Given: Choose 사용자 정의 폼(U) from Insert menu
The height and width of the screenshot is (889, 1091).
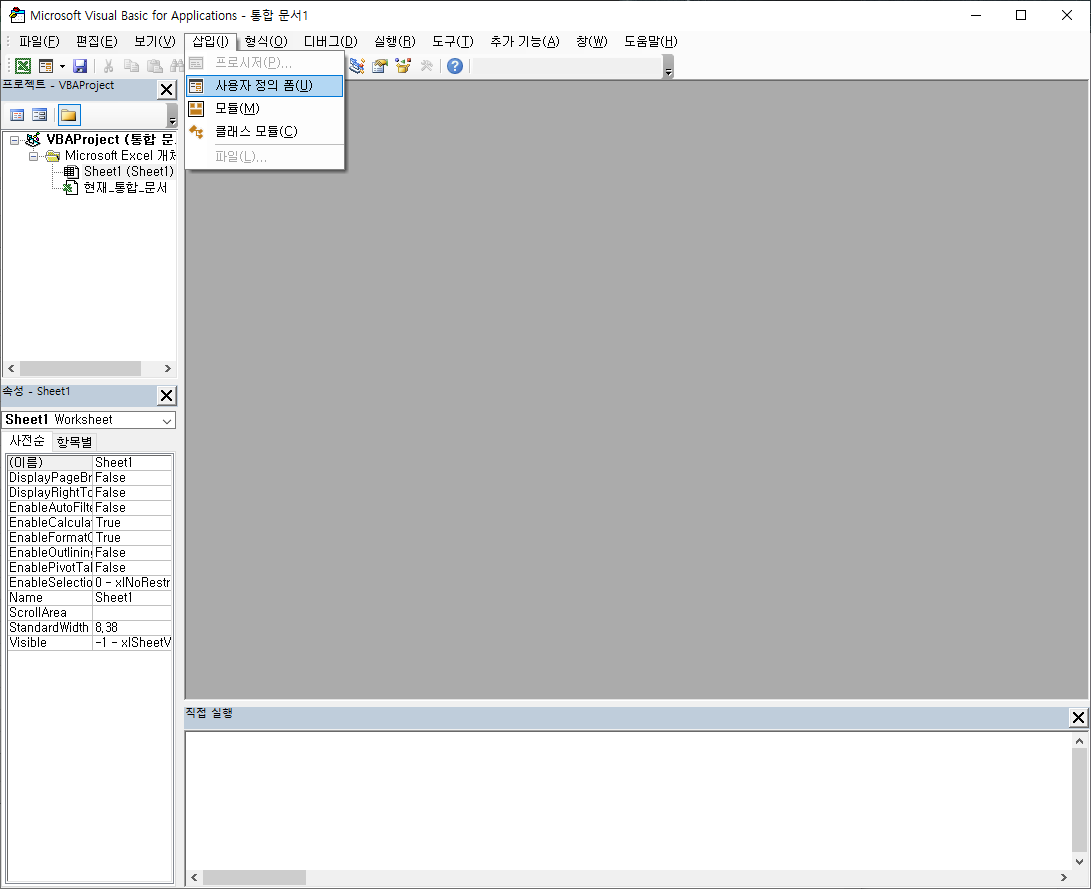Looking at the screenshot, I should pos(265,86).
